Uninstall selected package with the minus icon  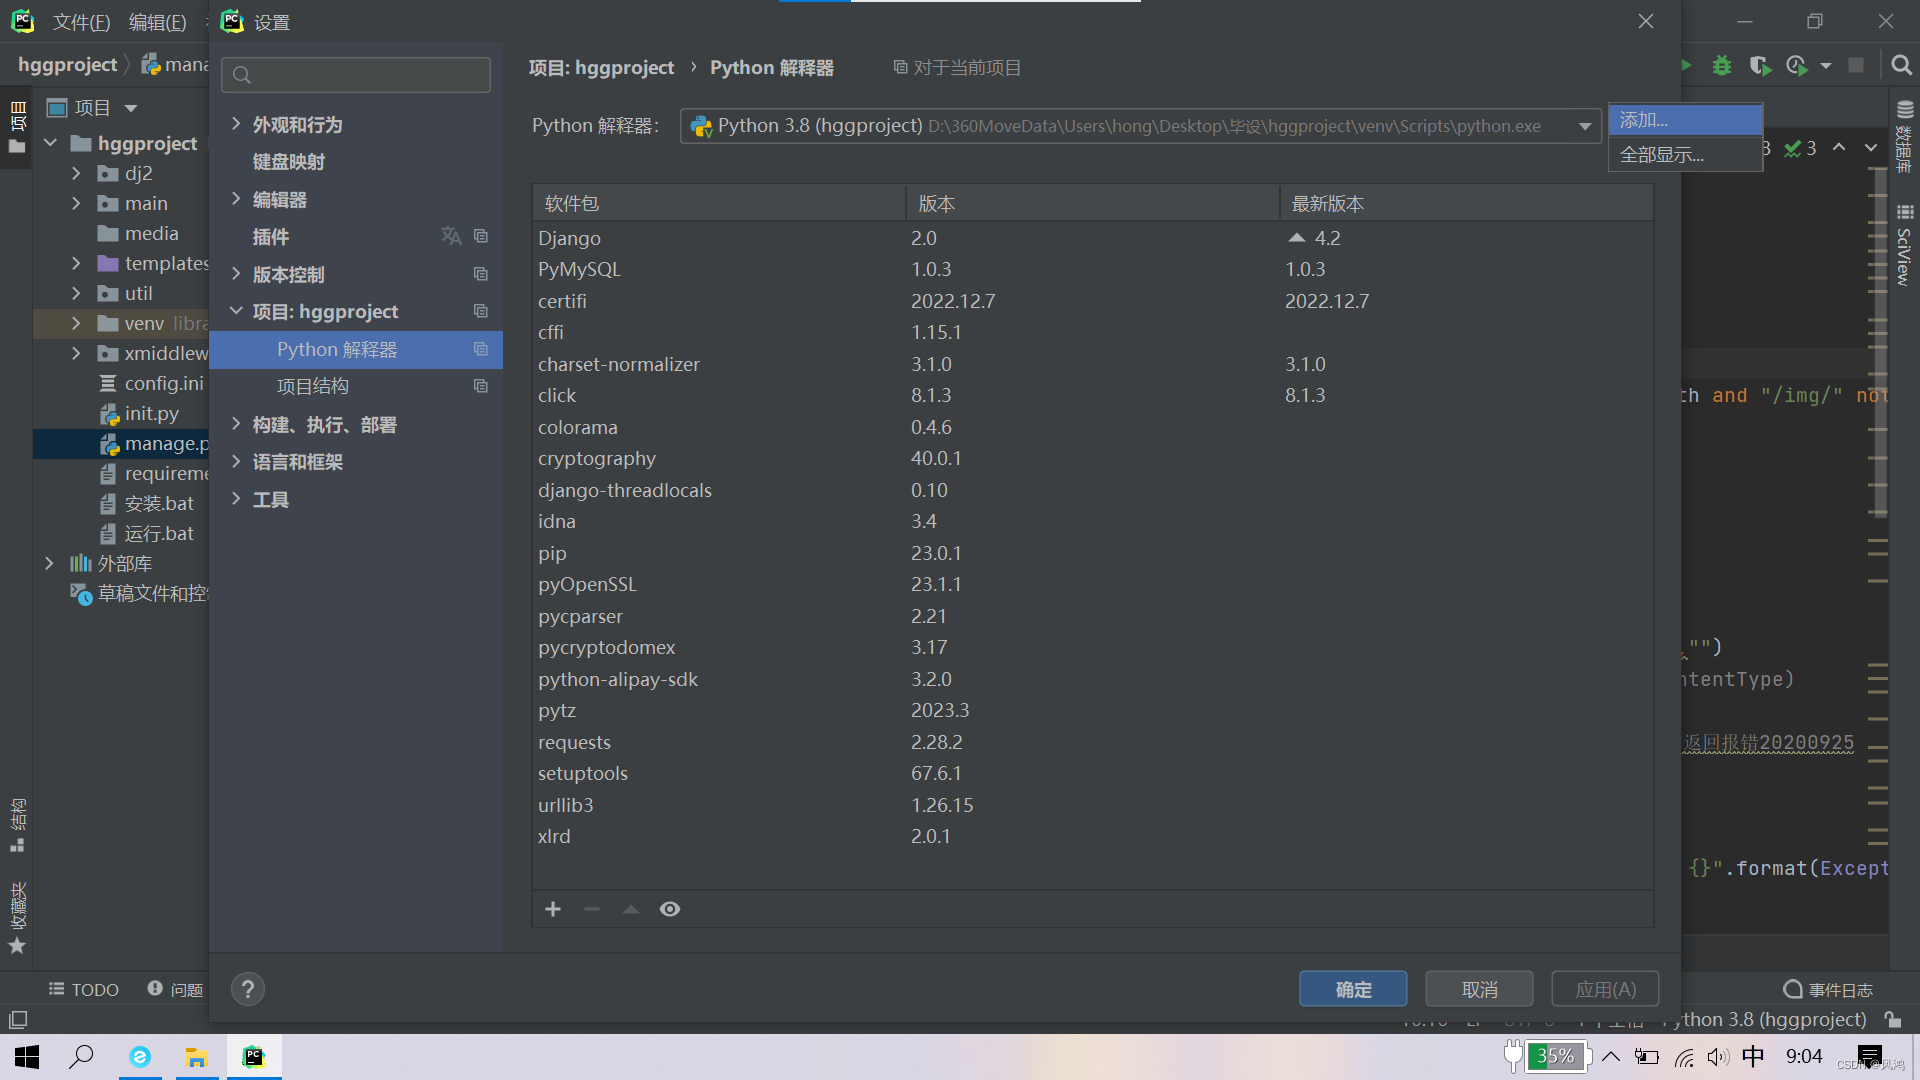coord(591,909)
